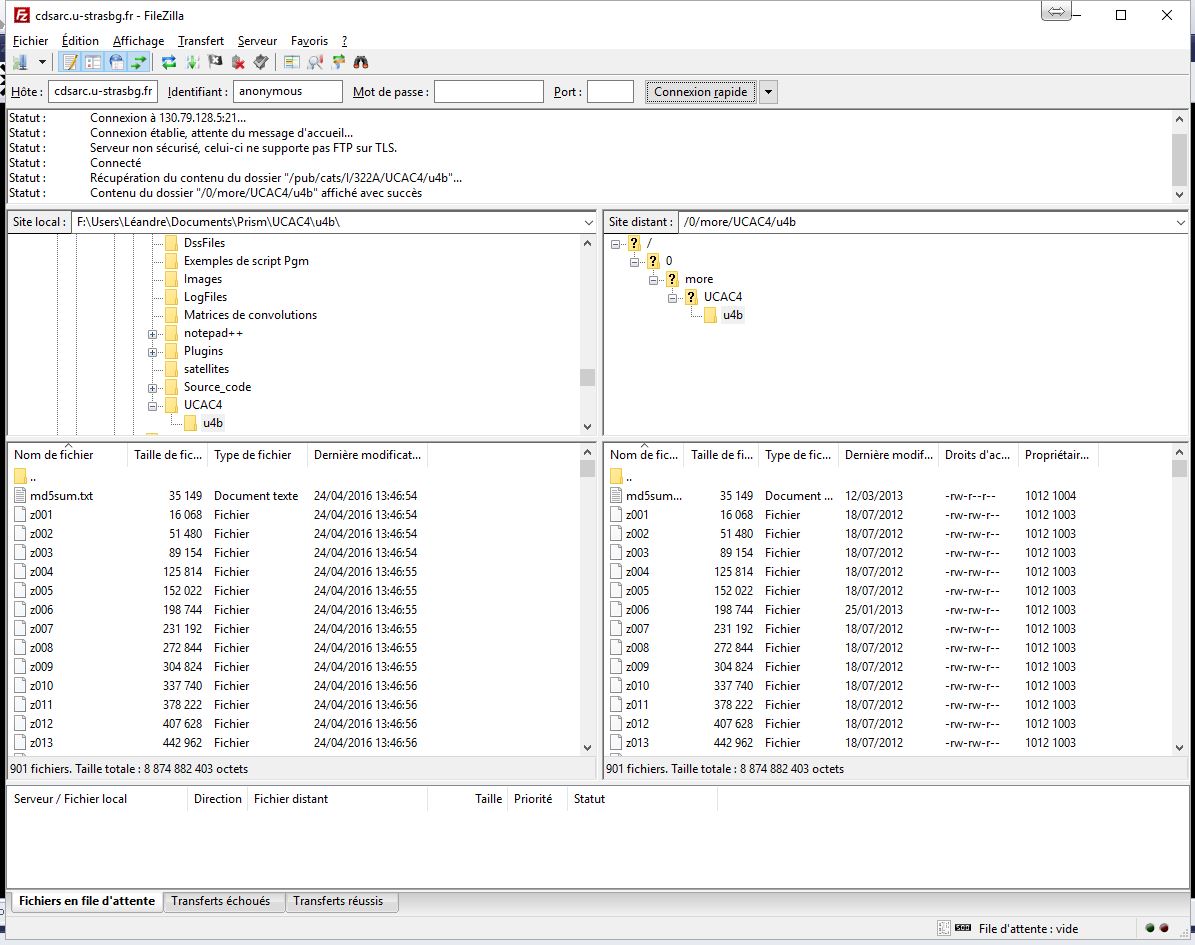Switch to the Transferts échoués tab
Viewport: 1195px width, 945px height.
[x=220, y=901]
